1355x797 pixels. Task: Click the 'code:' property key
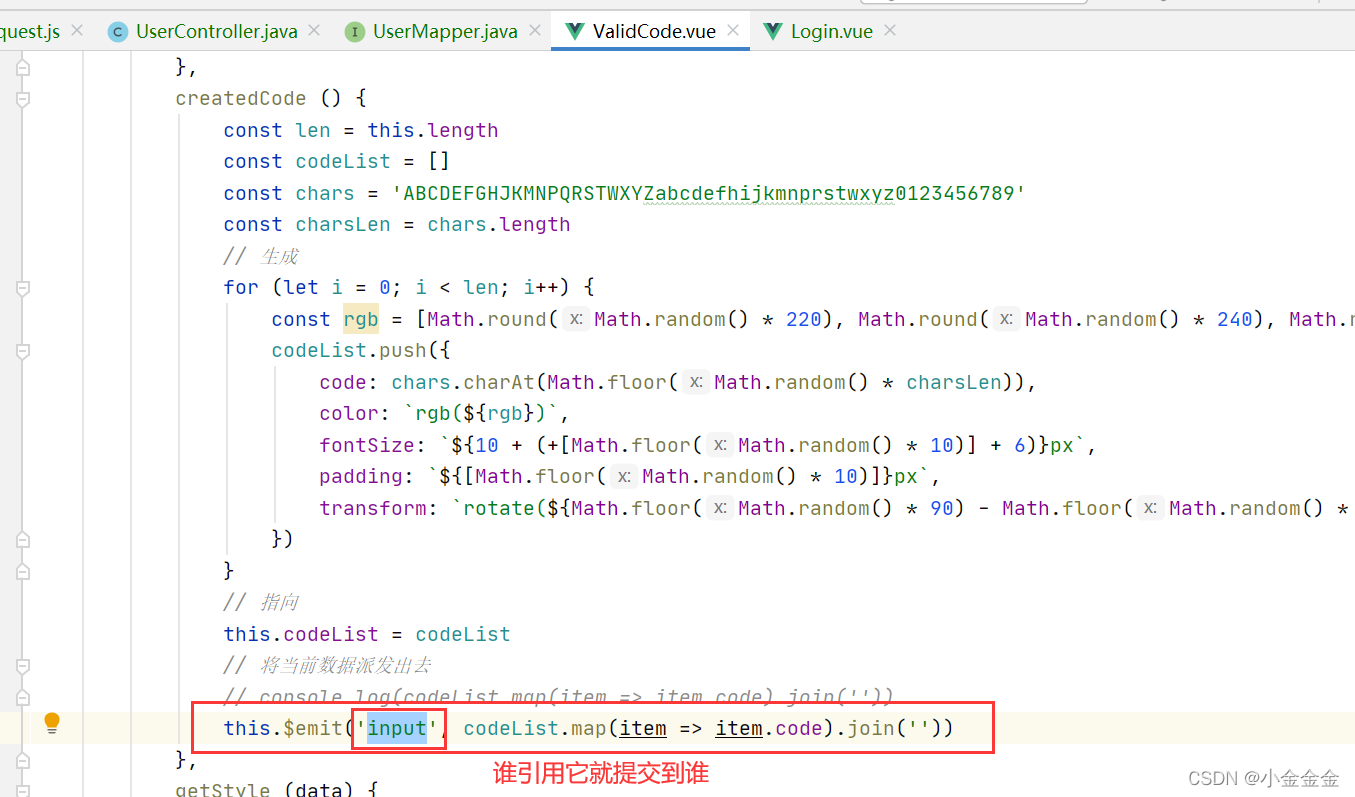[349, 382]
